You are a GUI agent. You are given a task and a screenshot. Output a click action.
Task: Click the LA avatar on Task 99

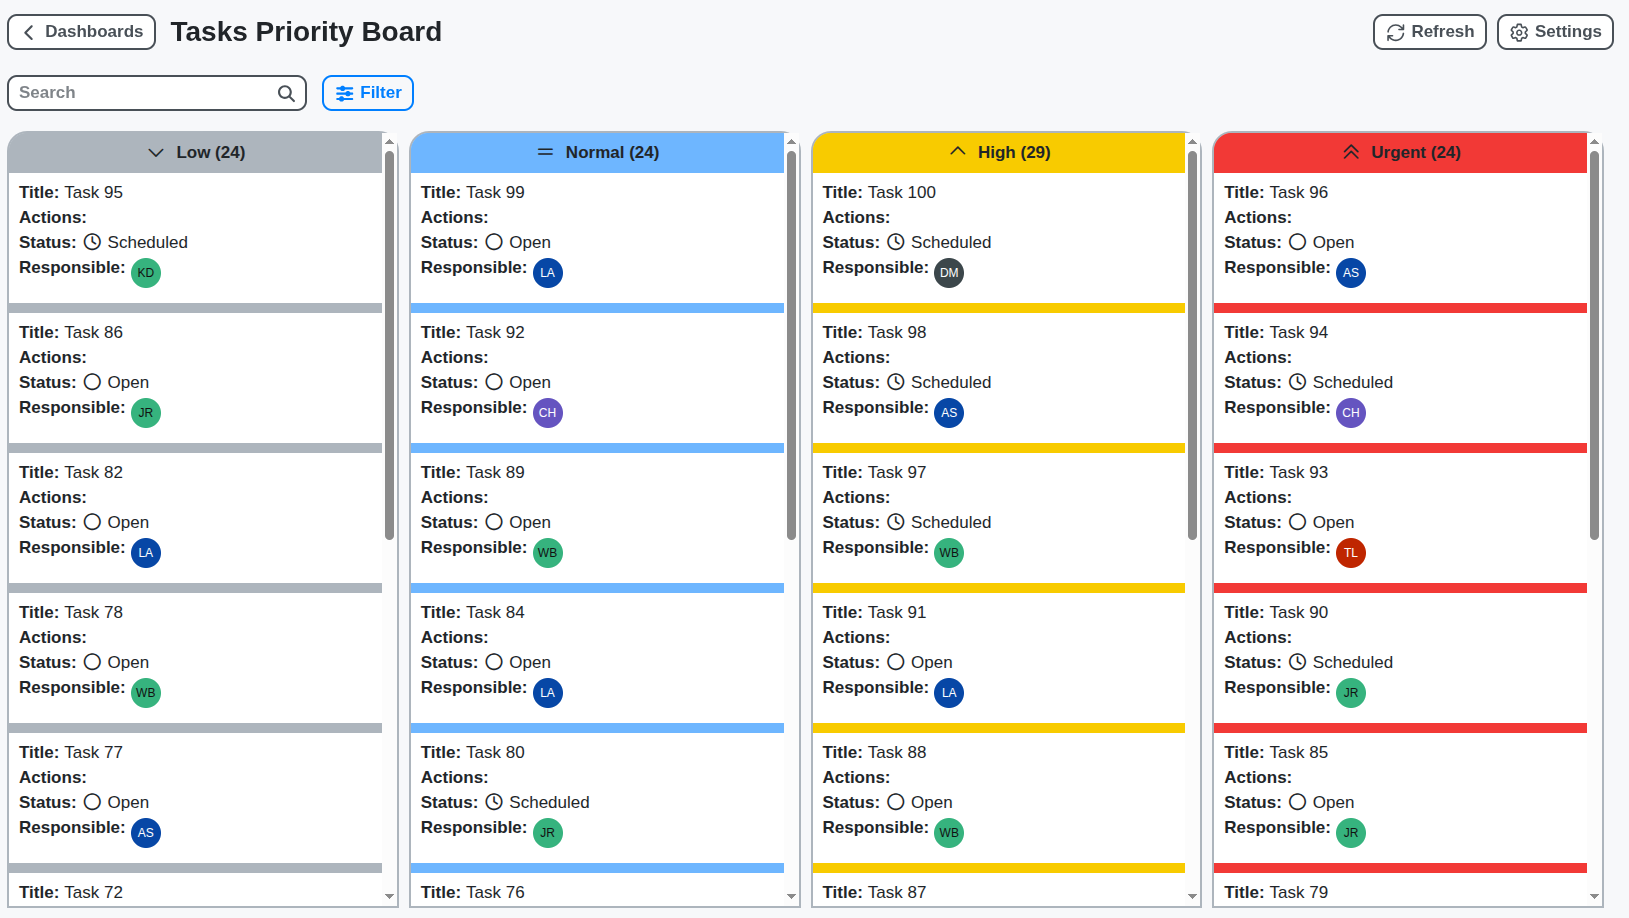pos(548,272)
